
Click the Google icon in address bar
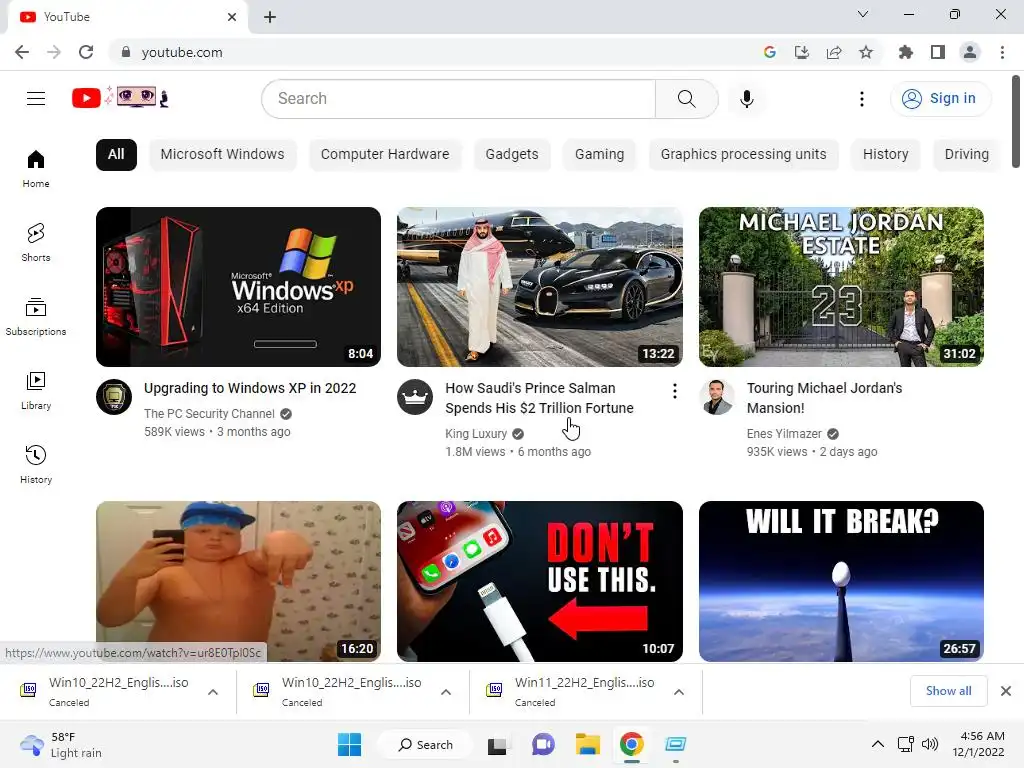(770, 52)
